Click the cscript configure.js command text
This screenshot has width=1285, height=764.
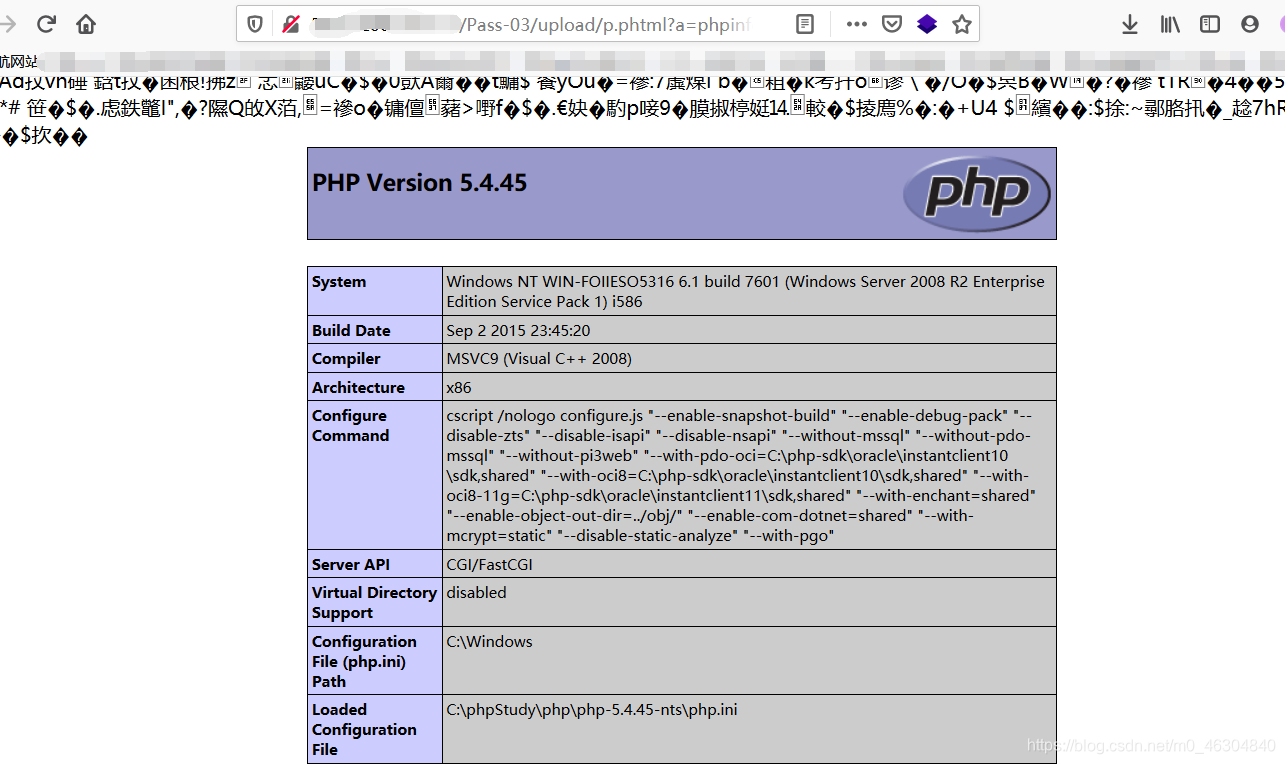(741, 476)
